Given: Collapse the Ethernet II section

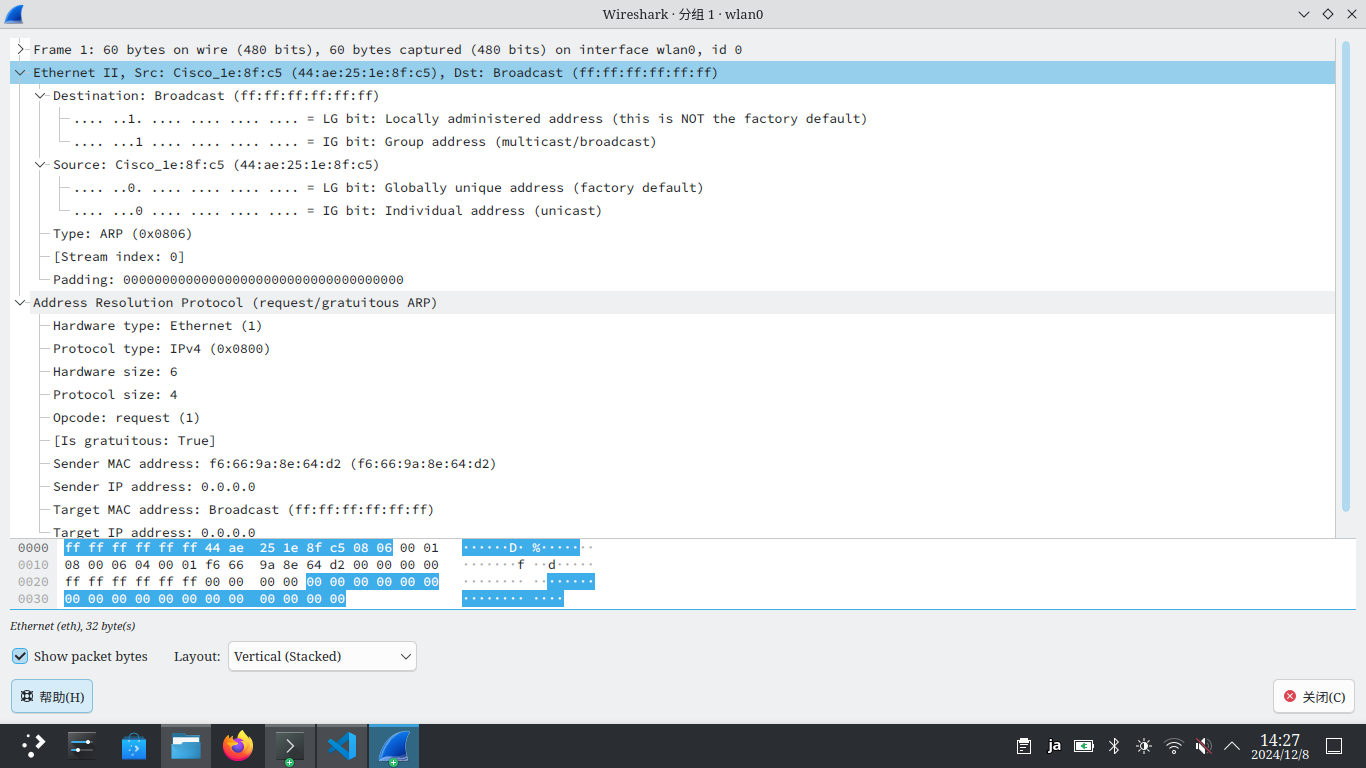Looking at the screenshot, I should tap(20, 73).
